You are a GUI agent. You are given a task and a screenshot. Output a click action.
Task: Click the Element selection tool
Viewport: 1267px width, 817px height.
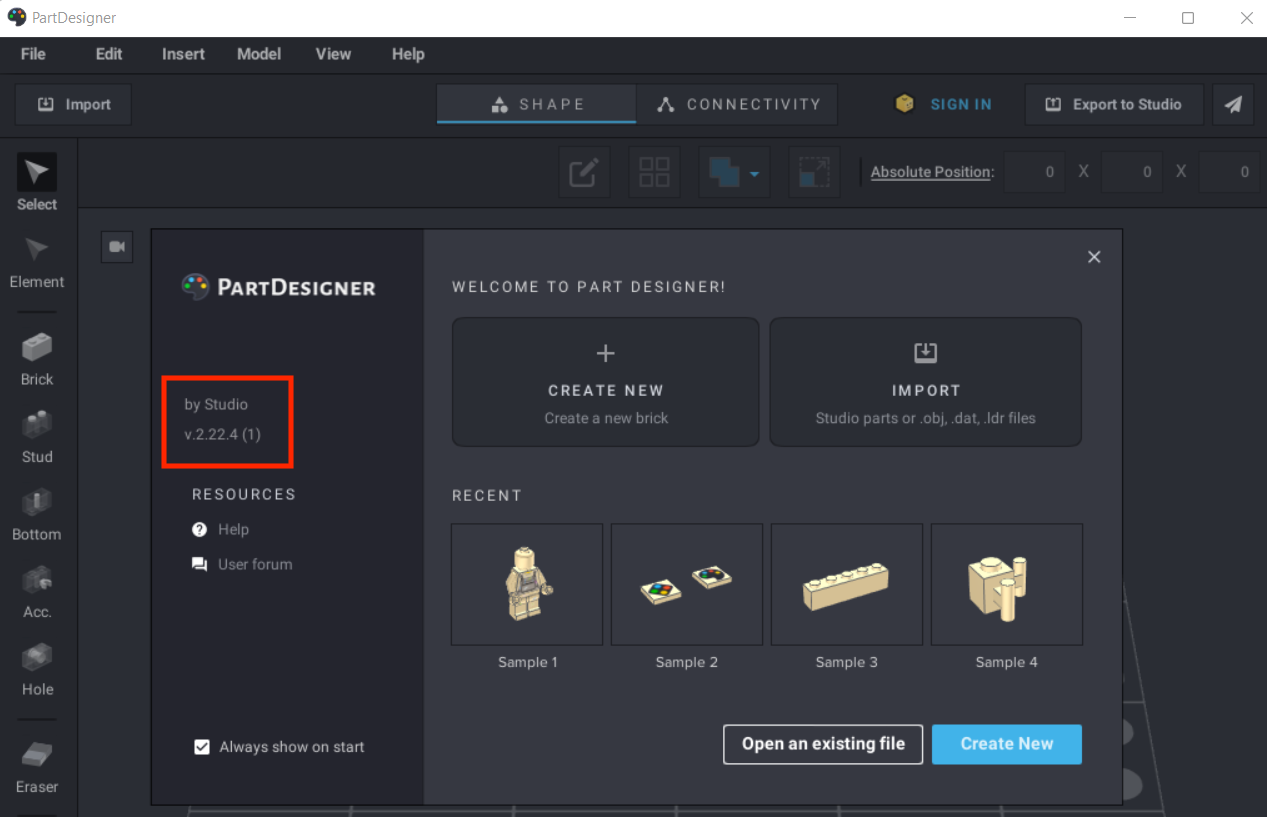[x=37, y=262]
